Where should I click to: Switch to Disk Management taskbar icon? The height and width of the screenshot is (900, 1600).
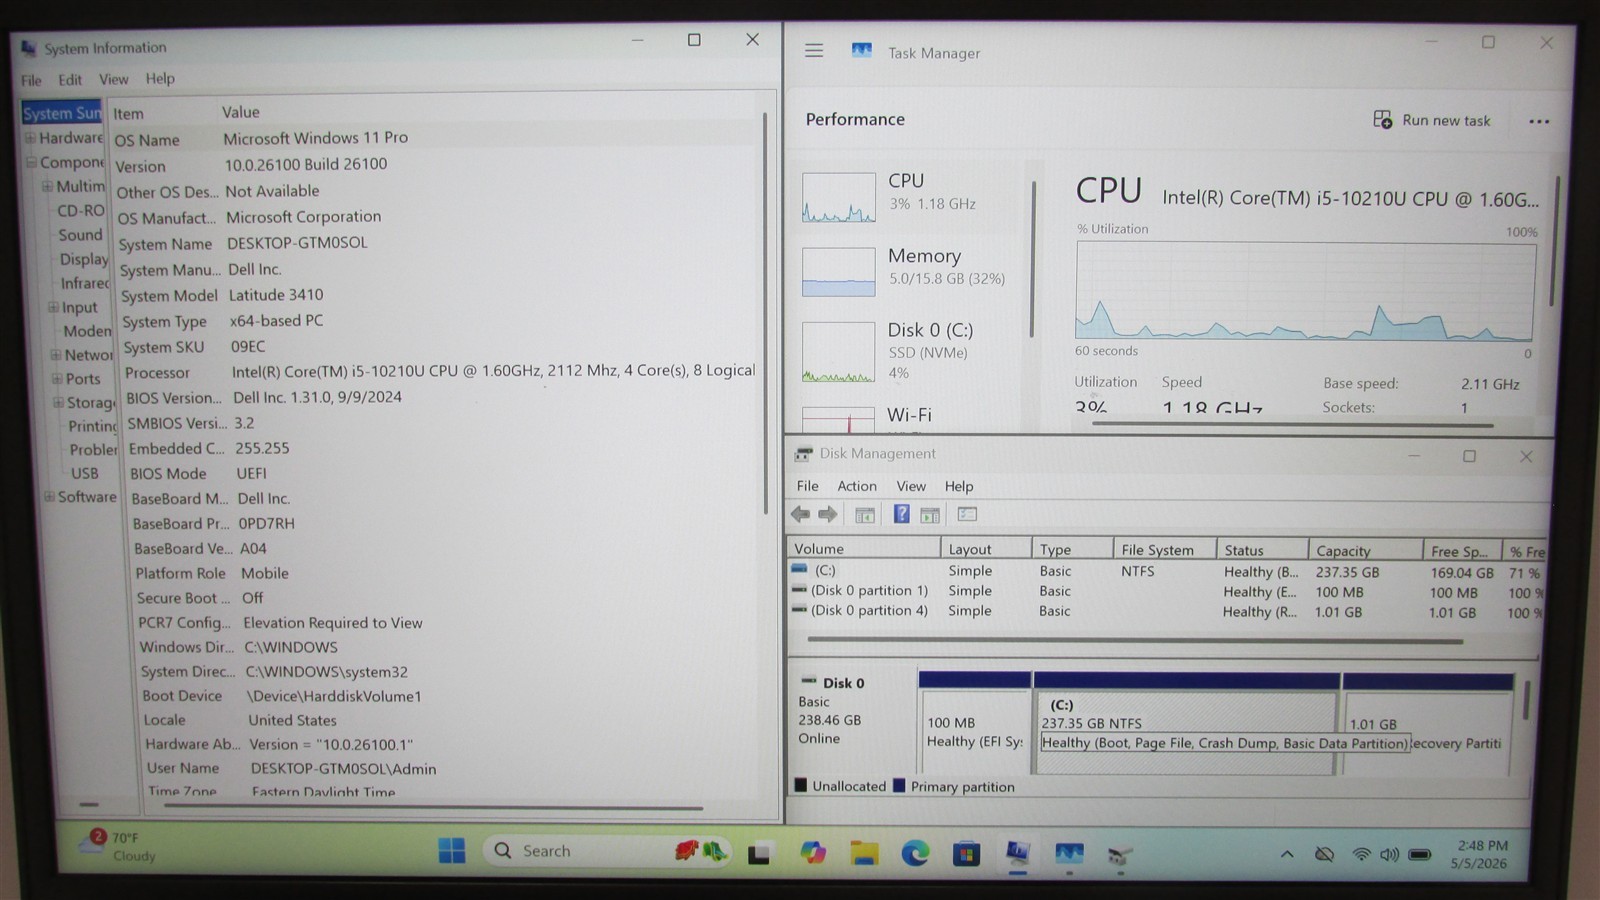tap(1120, 855)
